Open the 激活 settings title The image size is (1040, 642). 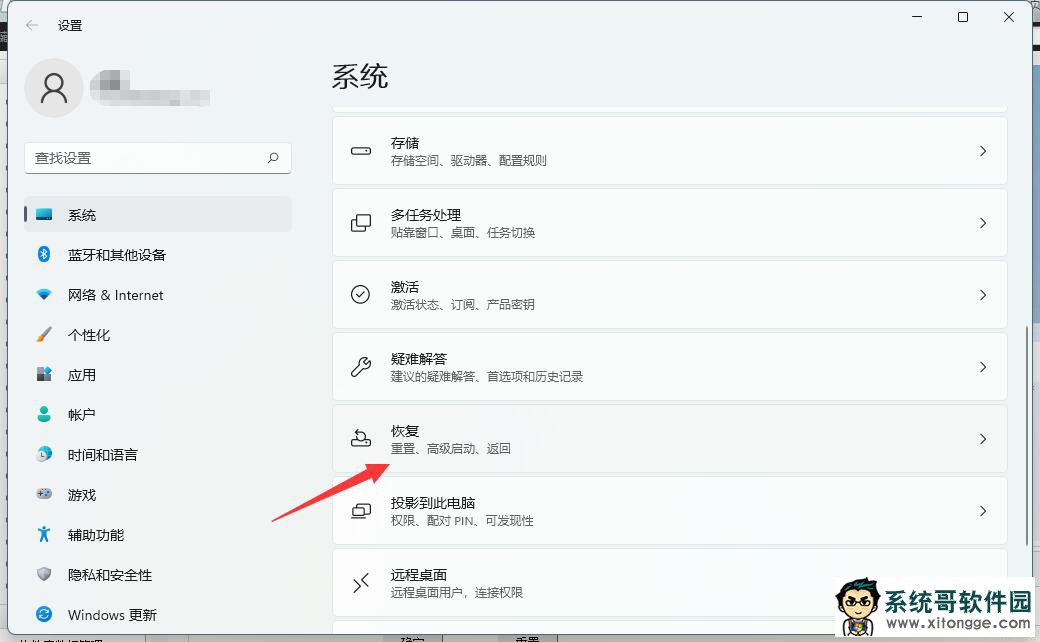(x=405, y=287)
